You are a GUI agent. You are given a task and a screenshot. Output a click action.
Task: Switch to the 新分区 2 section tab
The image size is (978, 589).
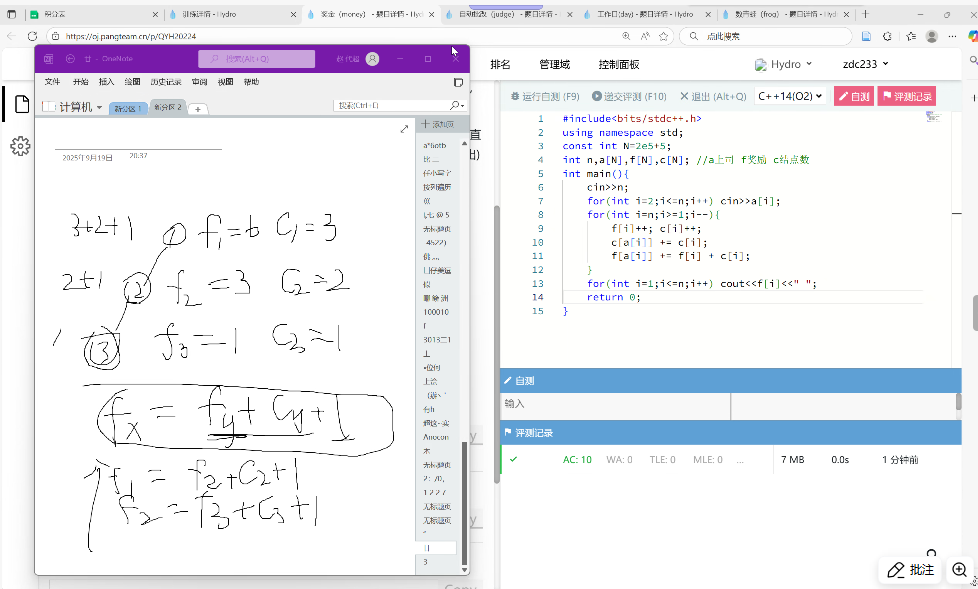coord(167,107)
